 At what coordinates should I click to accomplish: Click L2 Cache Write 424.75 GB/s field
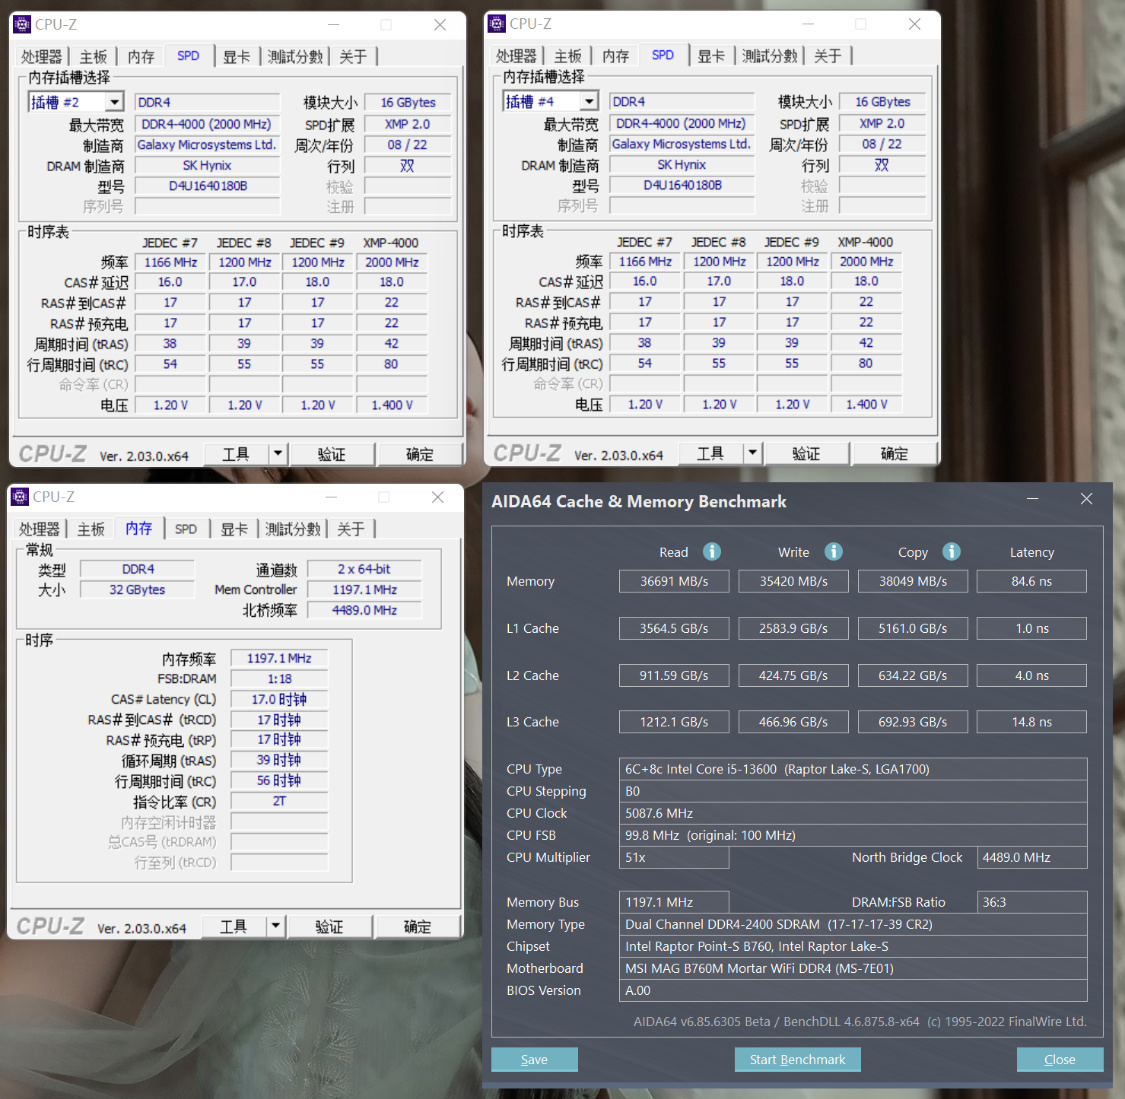(794, 675)
